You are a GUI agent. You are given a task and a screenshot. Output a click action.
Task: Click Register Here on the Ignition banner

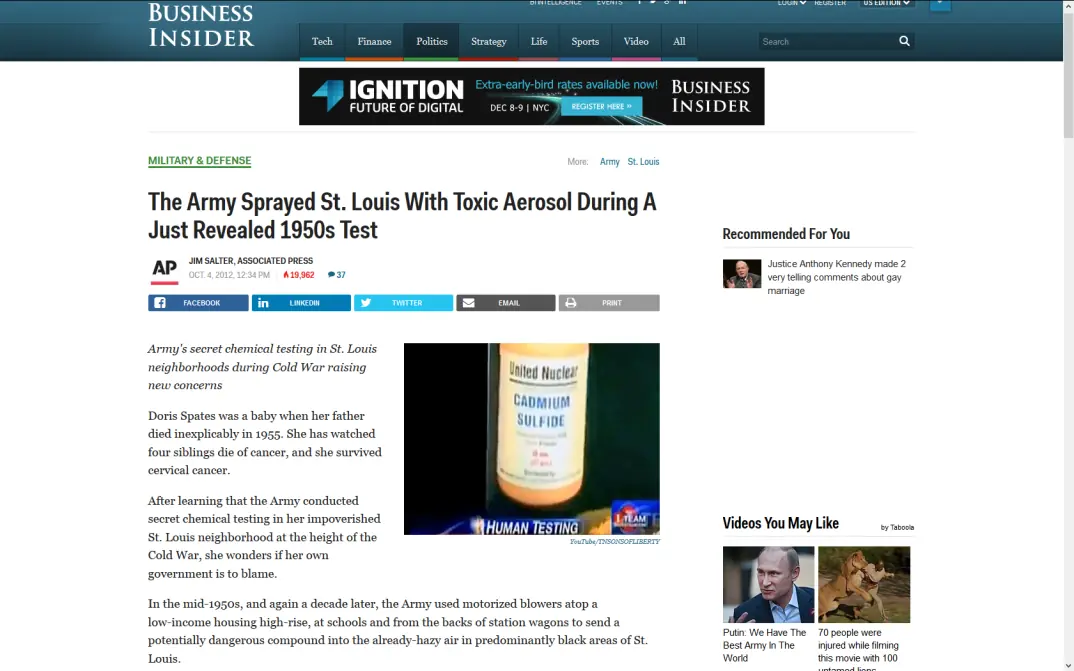[601, 106]
